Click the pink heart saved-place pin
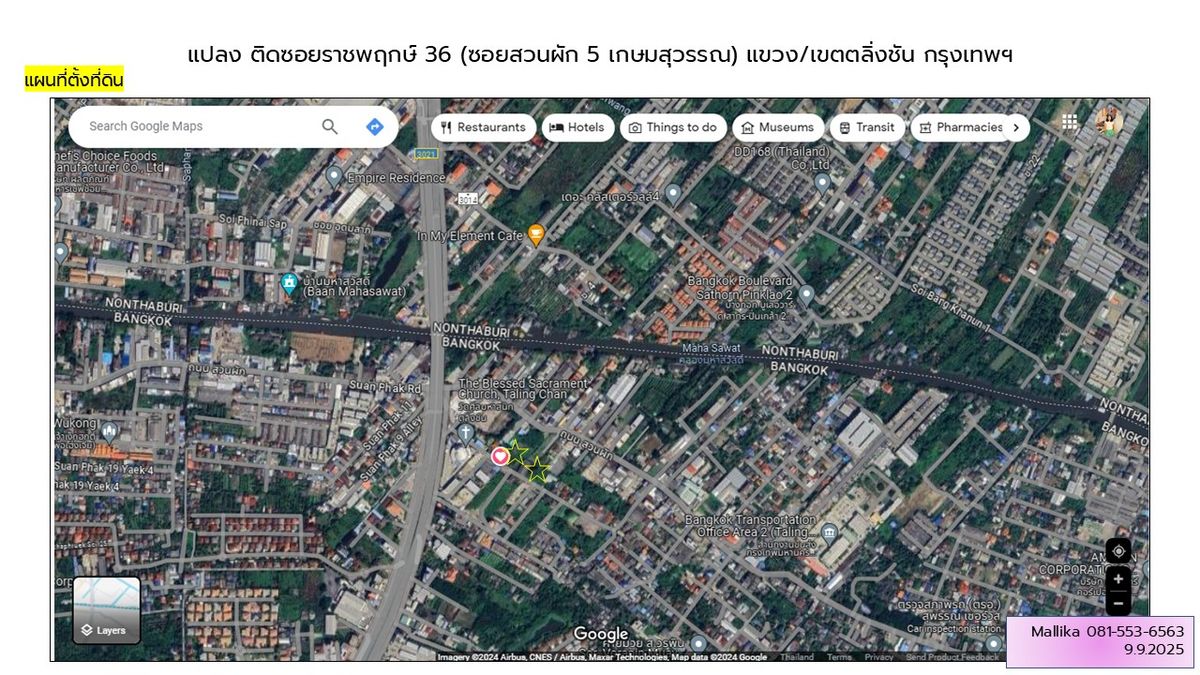 [x=500, y=456]
